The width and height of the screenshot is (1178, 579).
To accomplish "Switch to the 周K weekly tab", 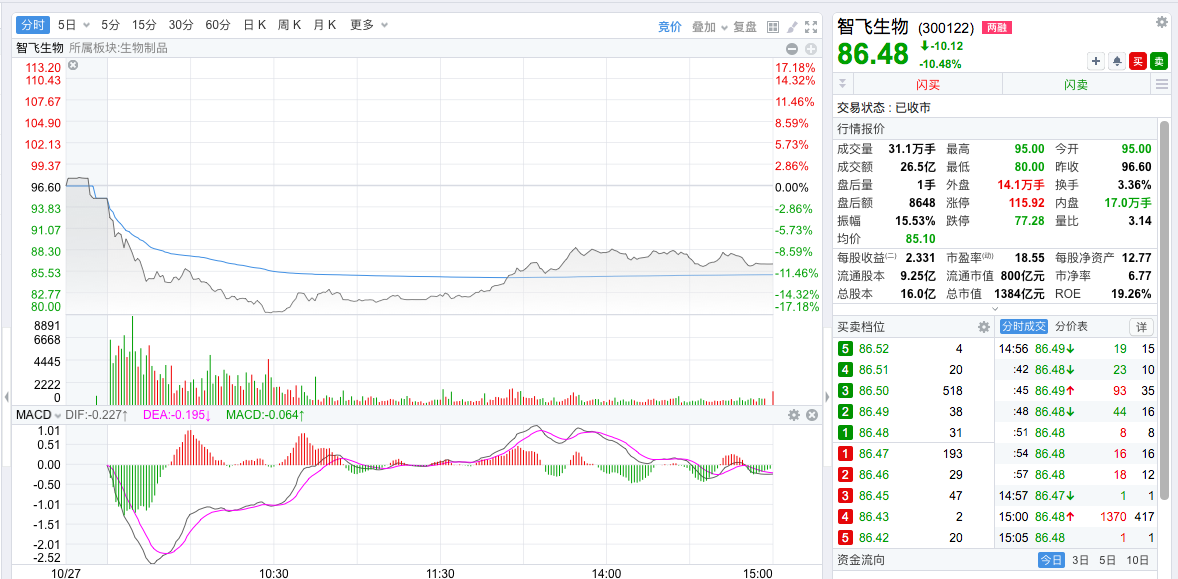I will pyautogui.click(x=289, y=25).
